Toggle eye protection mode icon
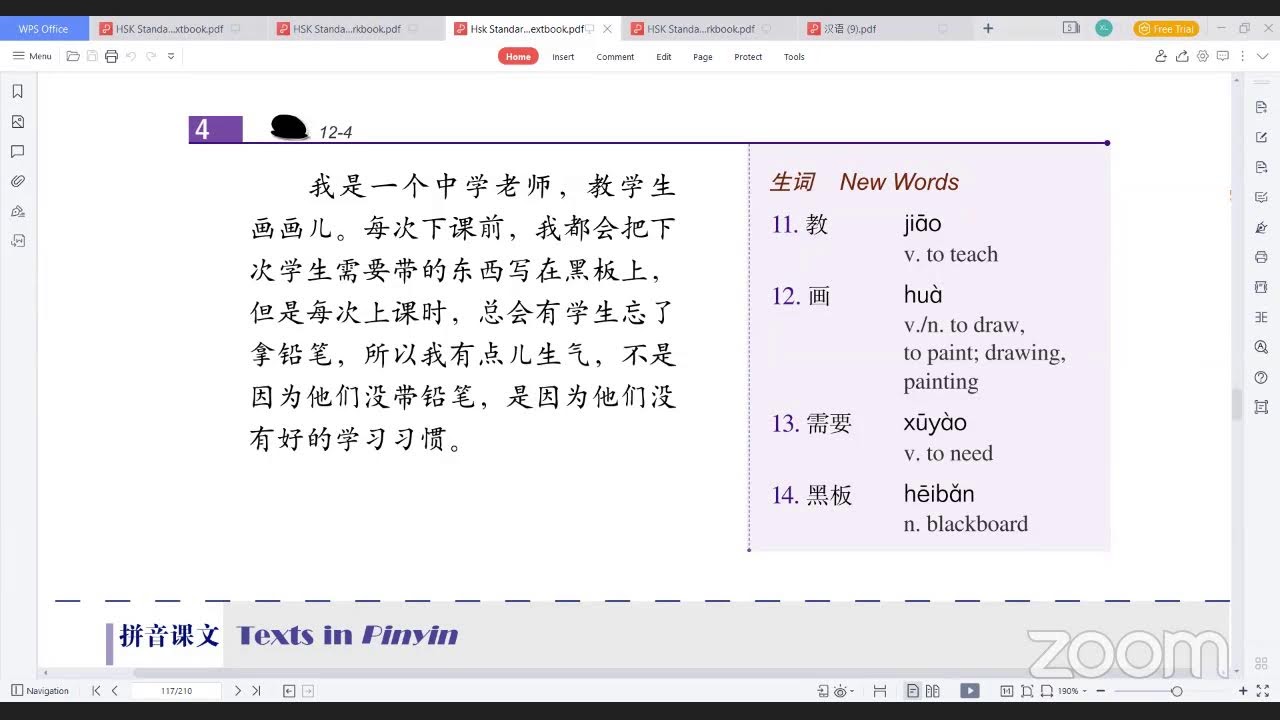 point(841,691)
